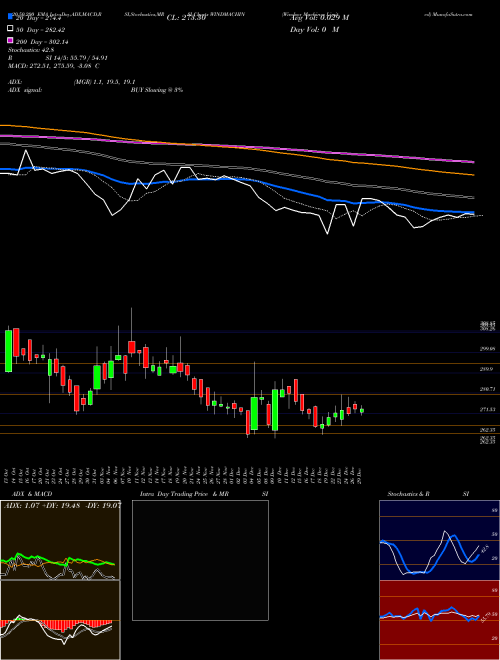Select the '200 Day = 302.14' legend text
Viewport: 500px width, 660px height.
(43, 42)
